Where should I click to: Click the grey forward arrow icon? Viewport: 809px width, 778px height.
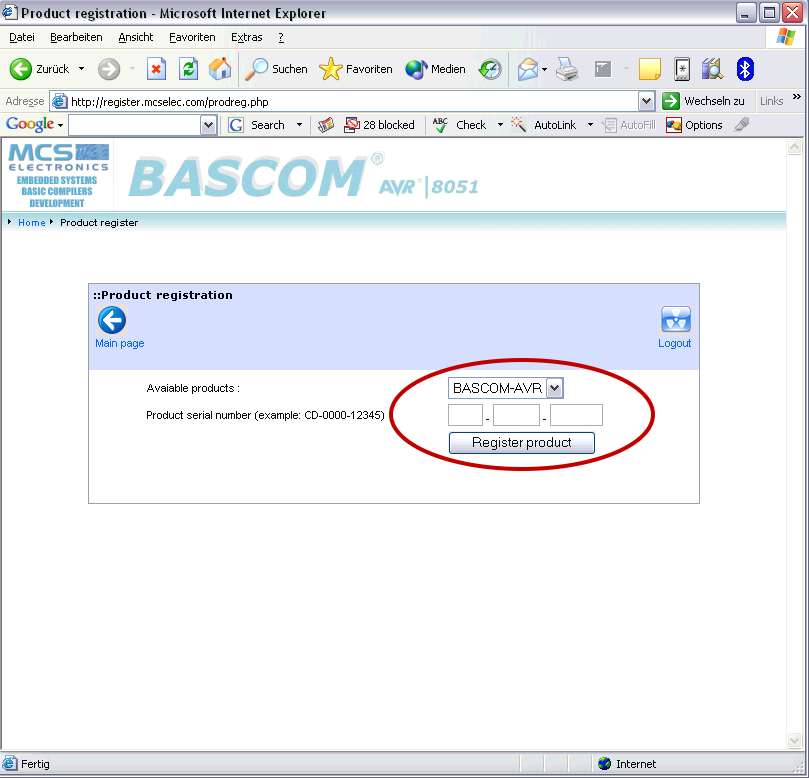point(109,69)
